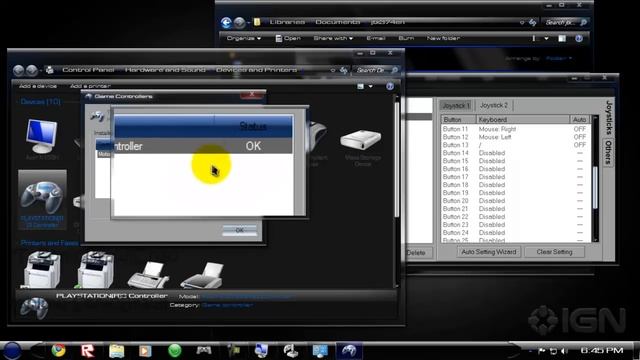Click E-mail in explorer toolbar

pos(376,38)
